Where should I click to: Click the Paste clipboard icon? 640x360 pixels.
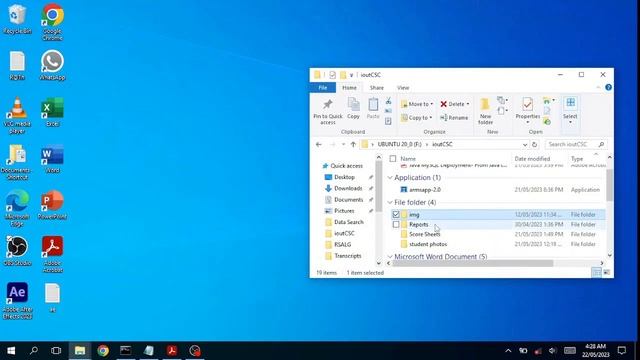click(373, 105)
